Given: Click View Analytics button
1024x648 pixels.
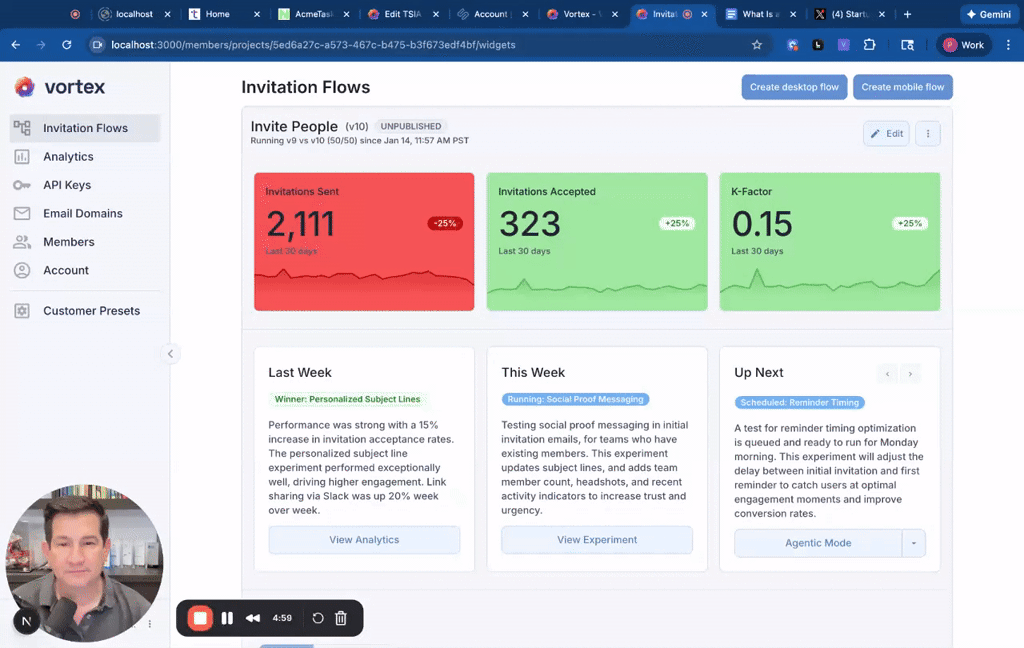Looking at the screenshot, I should click(x=364, y=540).
